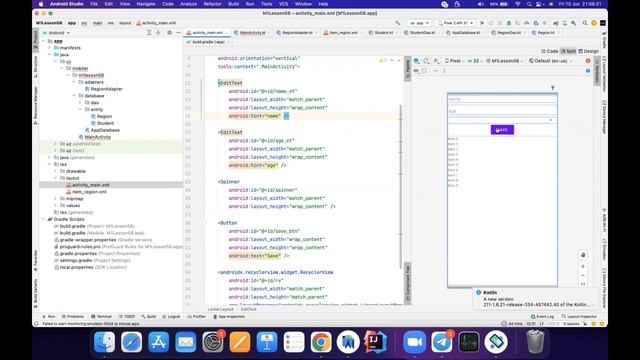Open Terminal tool window
The image size is (640, 360).
point(101,316)
